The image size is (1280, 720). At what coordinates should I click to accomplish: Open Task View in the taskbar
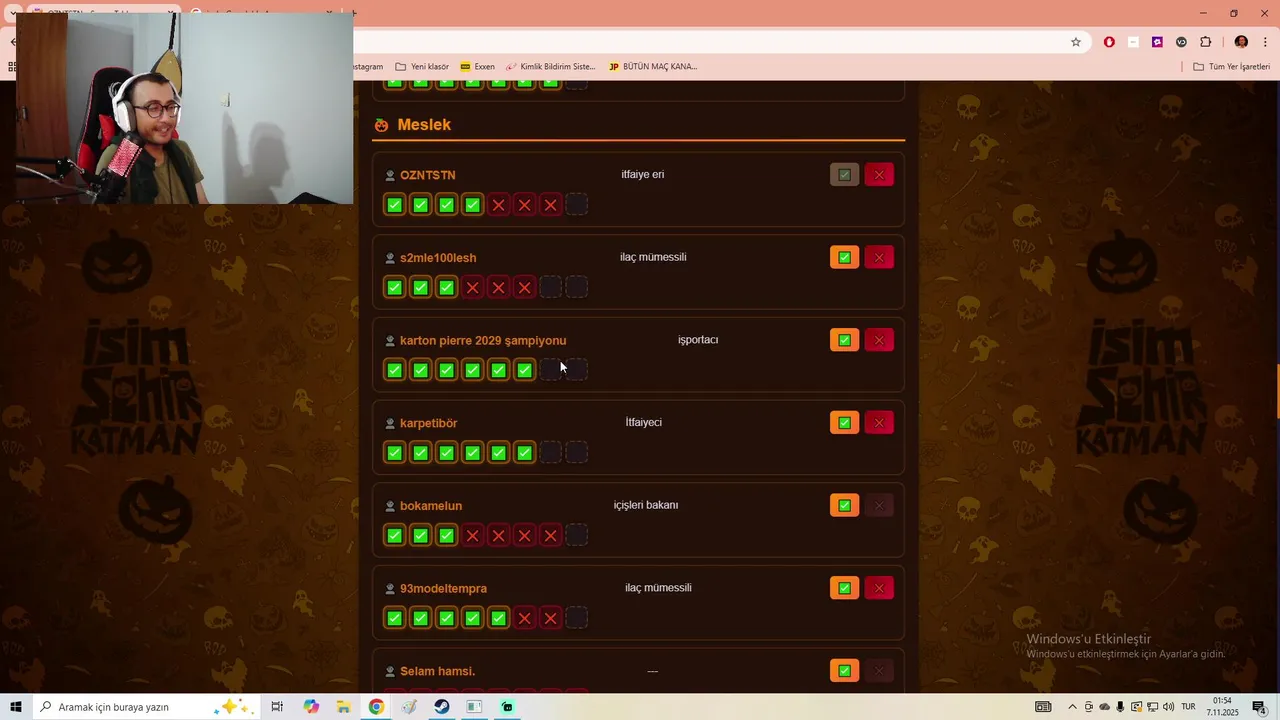pos(278,707)
